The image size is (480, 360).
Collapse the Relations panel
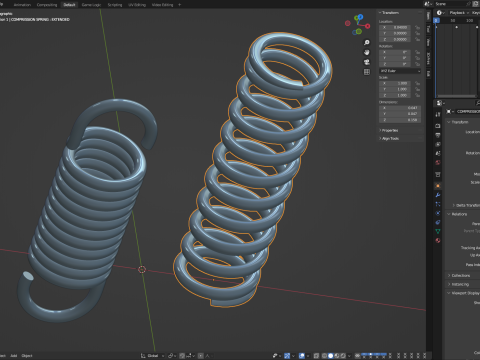457,214
